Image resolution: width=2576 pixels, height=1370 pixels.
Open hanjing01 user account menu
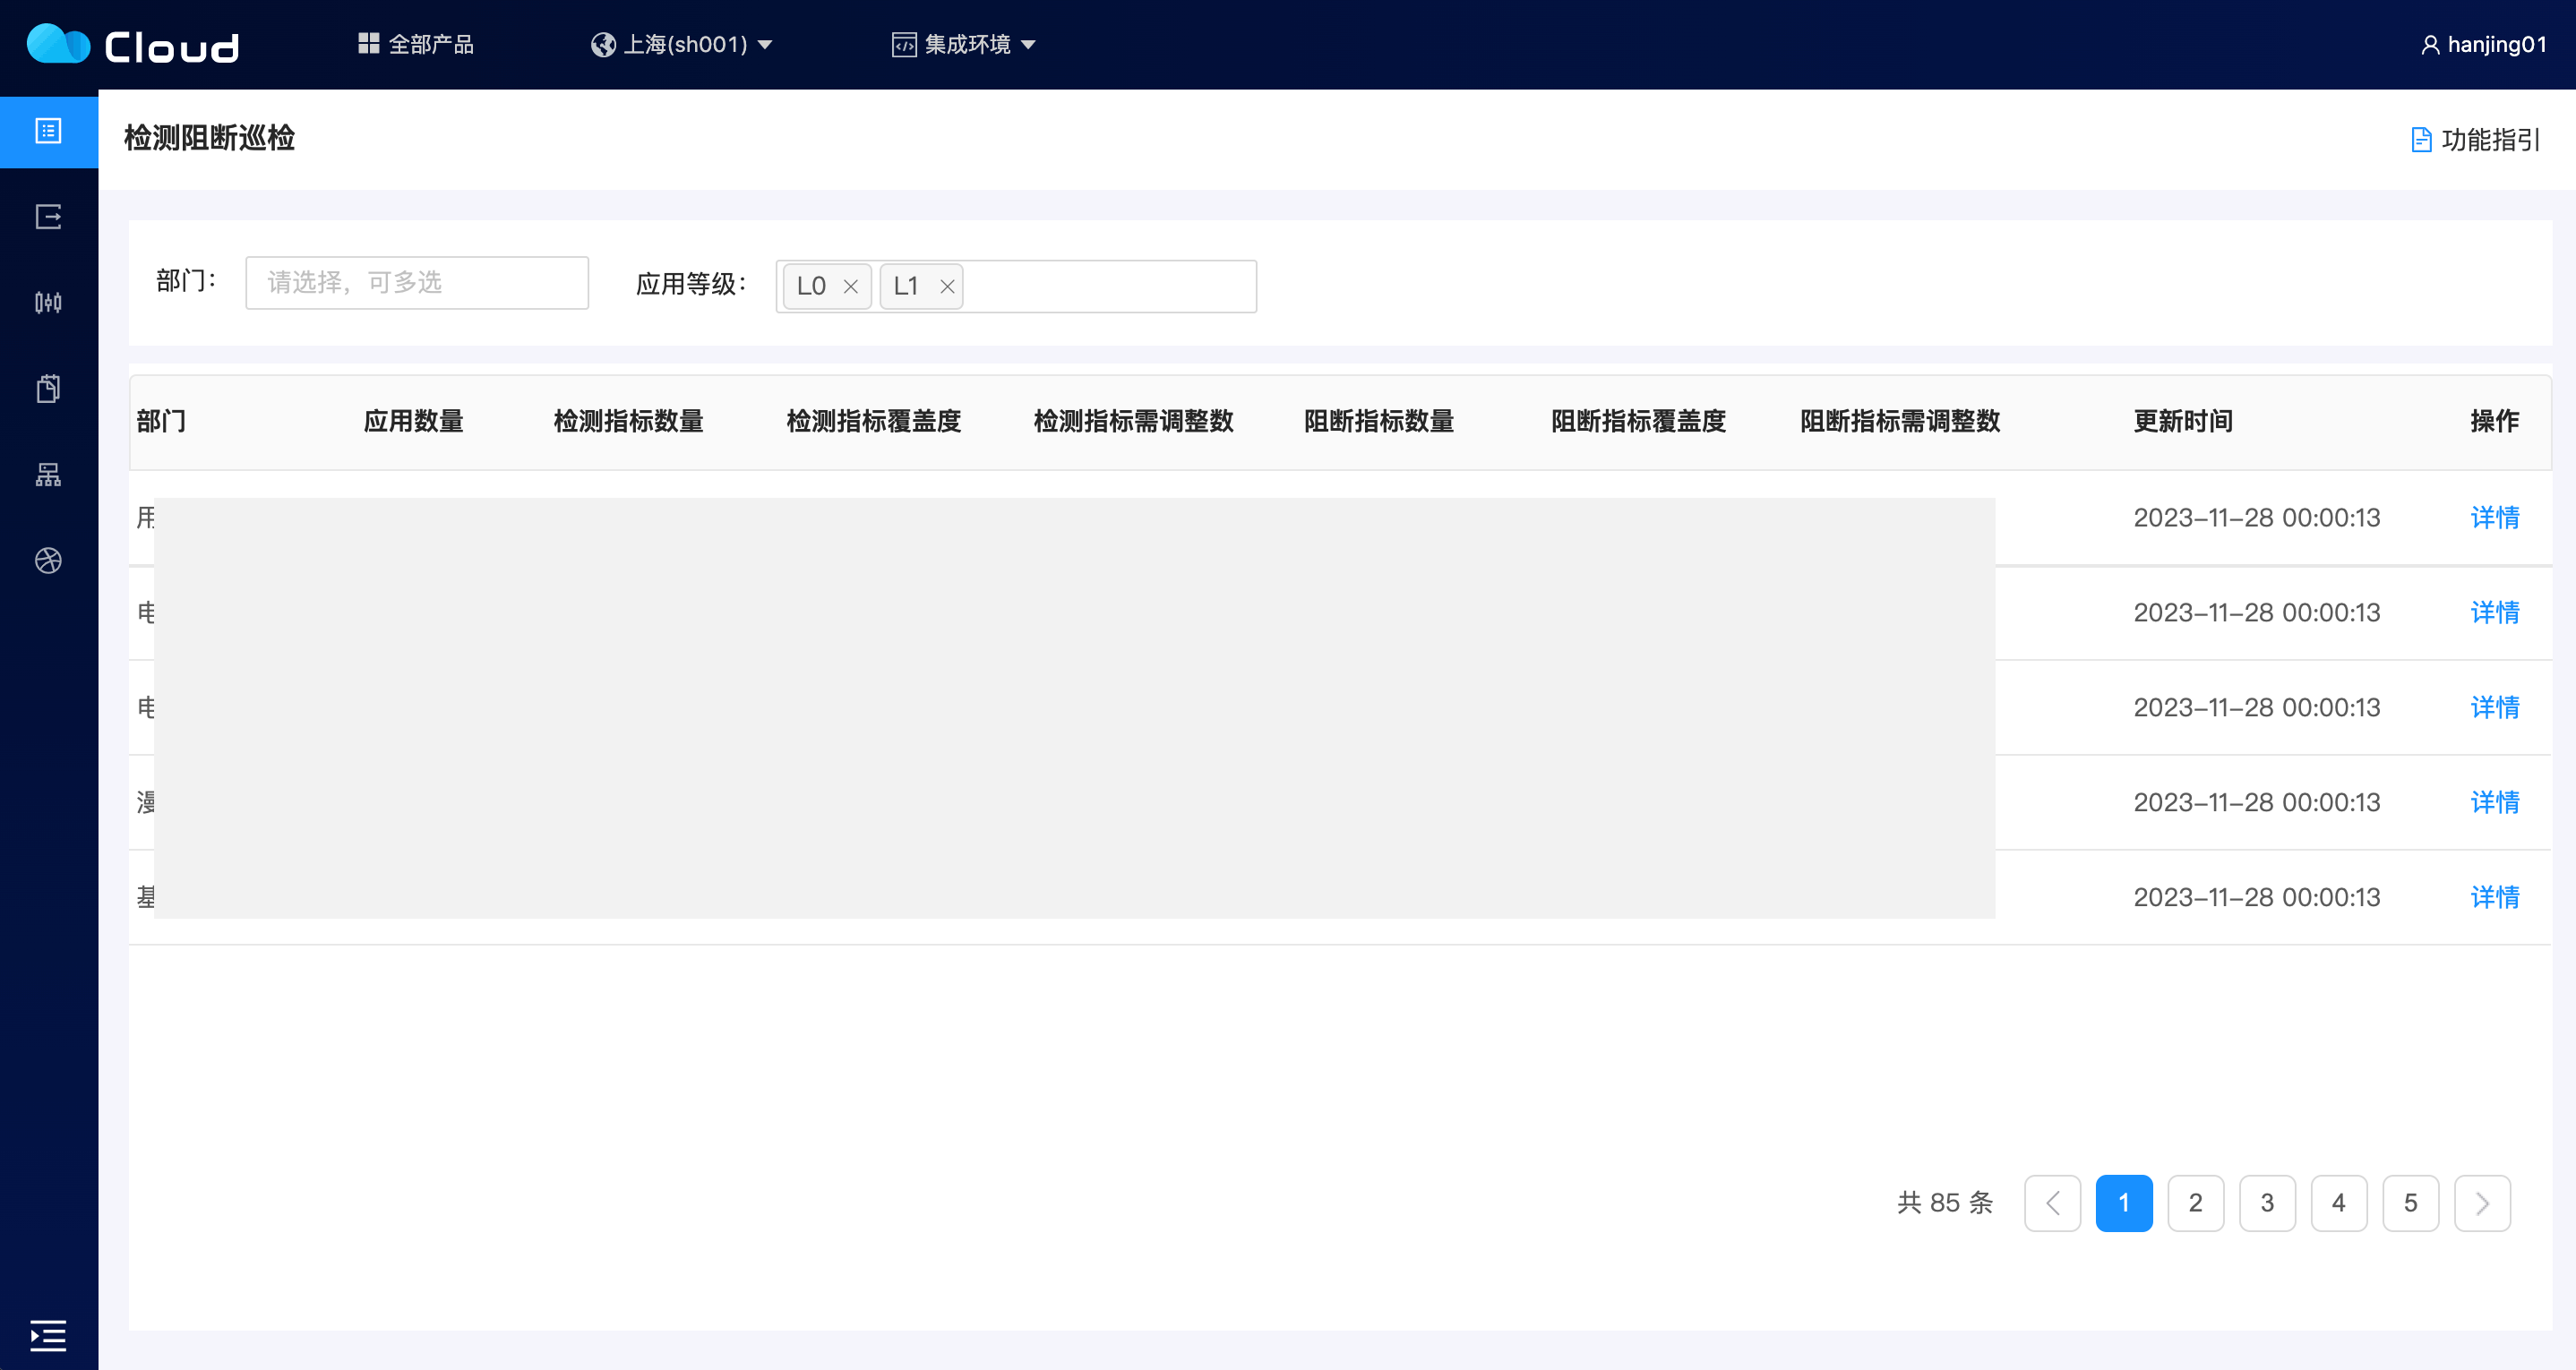pyautogui.click(x=2484, y=44)
